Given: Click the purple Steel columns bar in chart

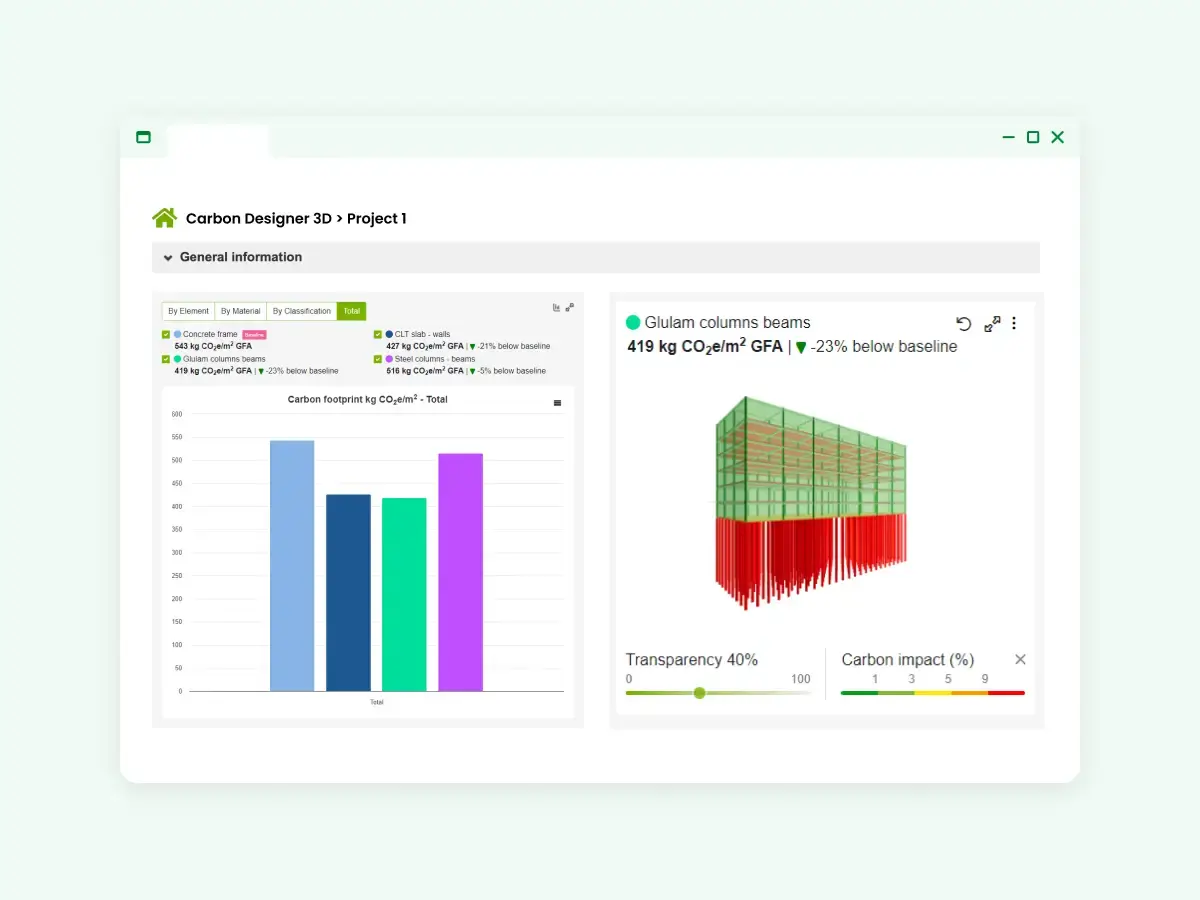Looking at the screenshot, I should click(x=460, y=571).
